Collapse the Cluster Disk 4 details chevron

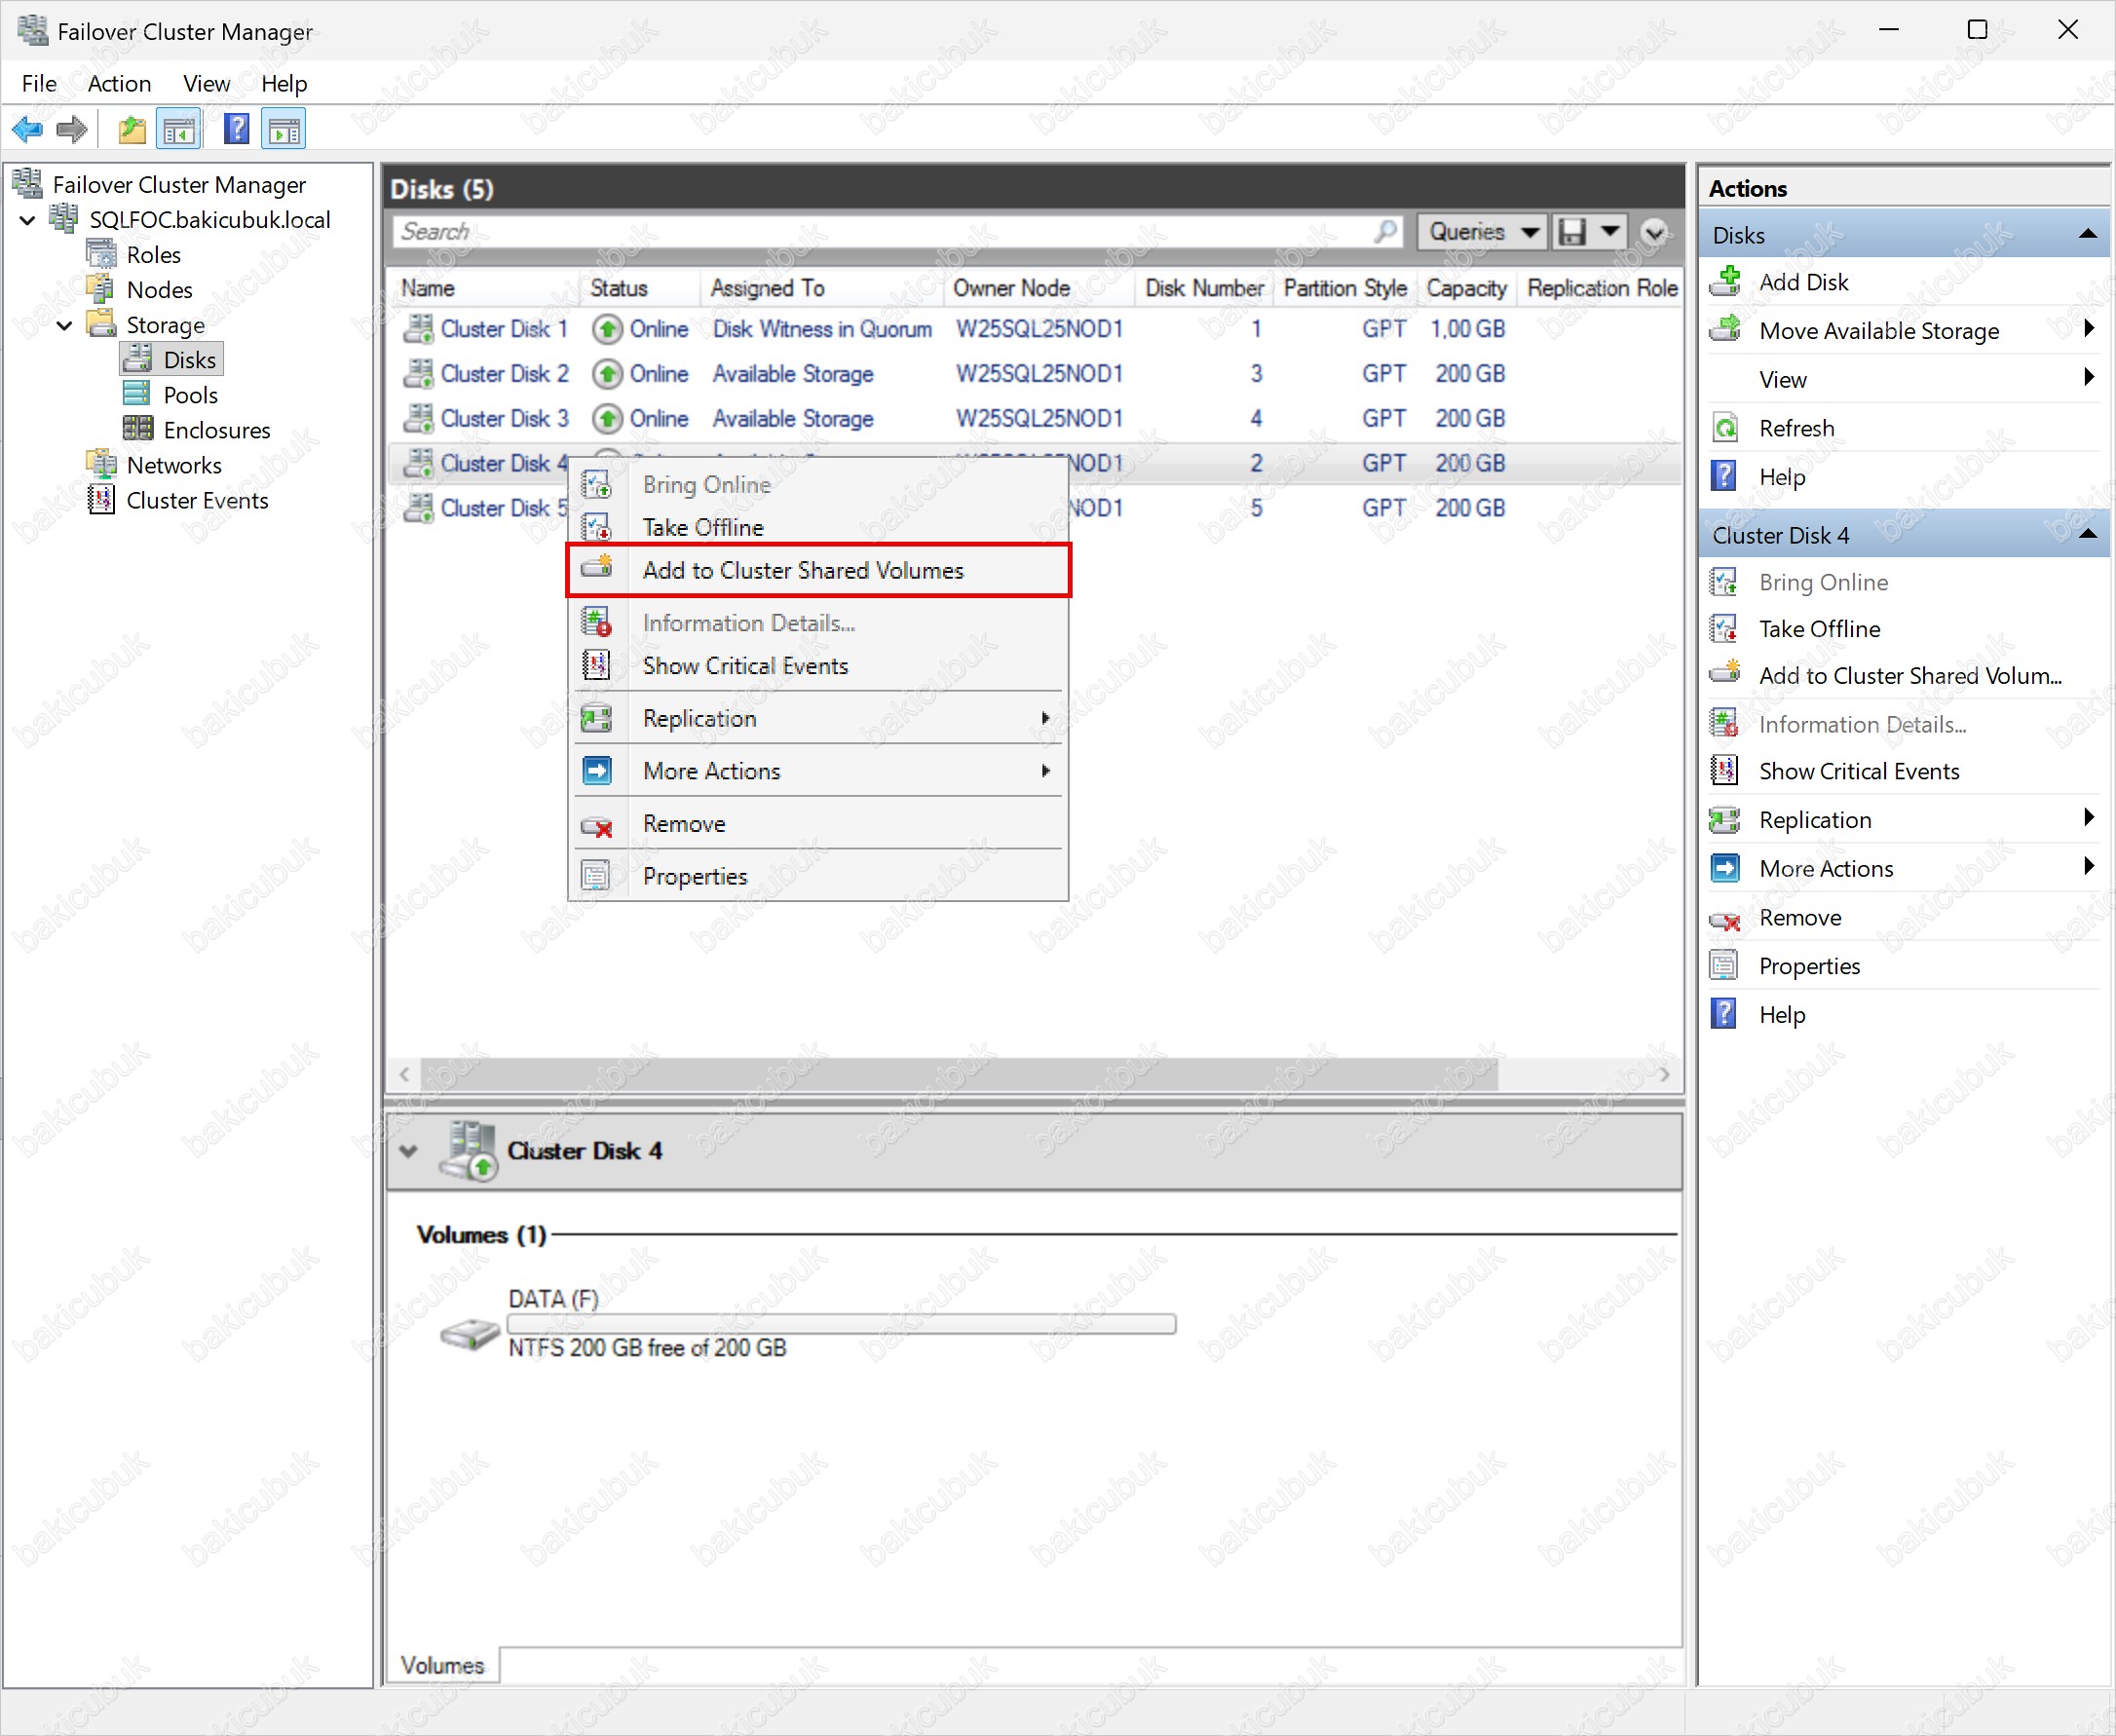pos(408,1151)
